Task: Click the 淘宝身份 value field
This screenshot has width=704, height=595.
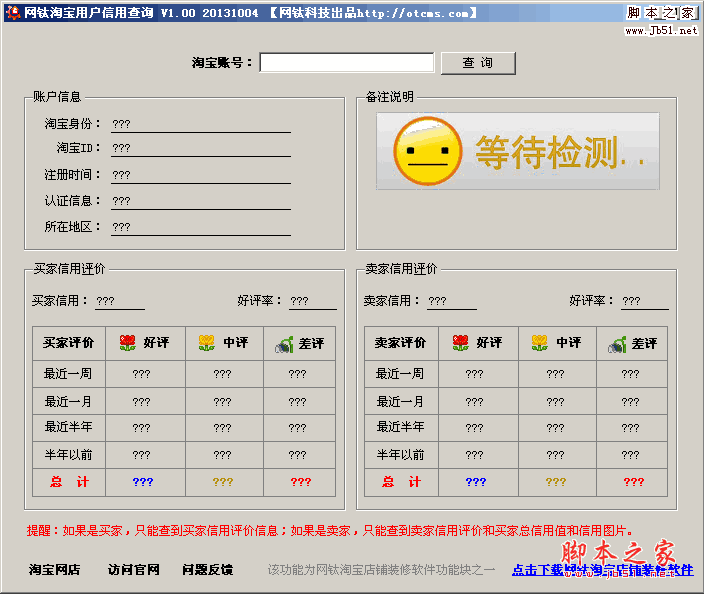Action: 201,124
